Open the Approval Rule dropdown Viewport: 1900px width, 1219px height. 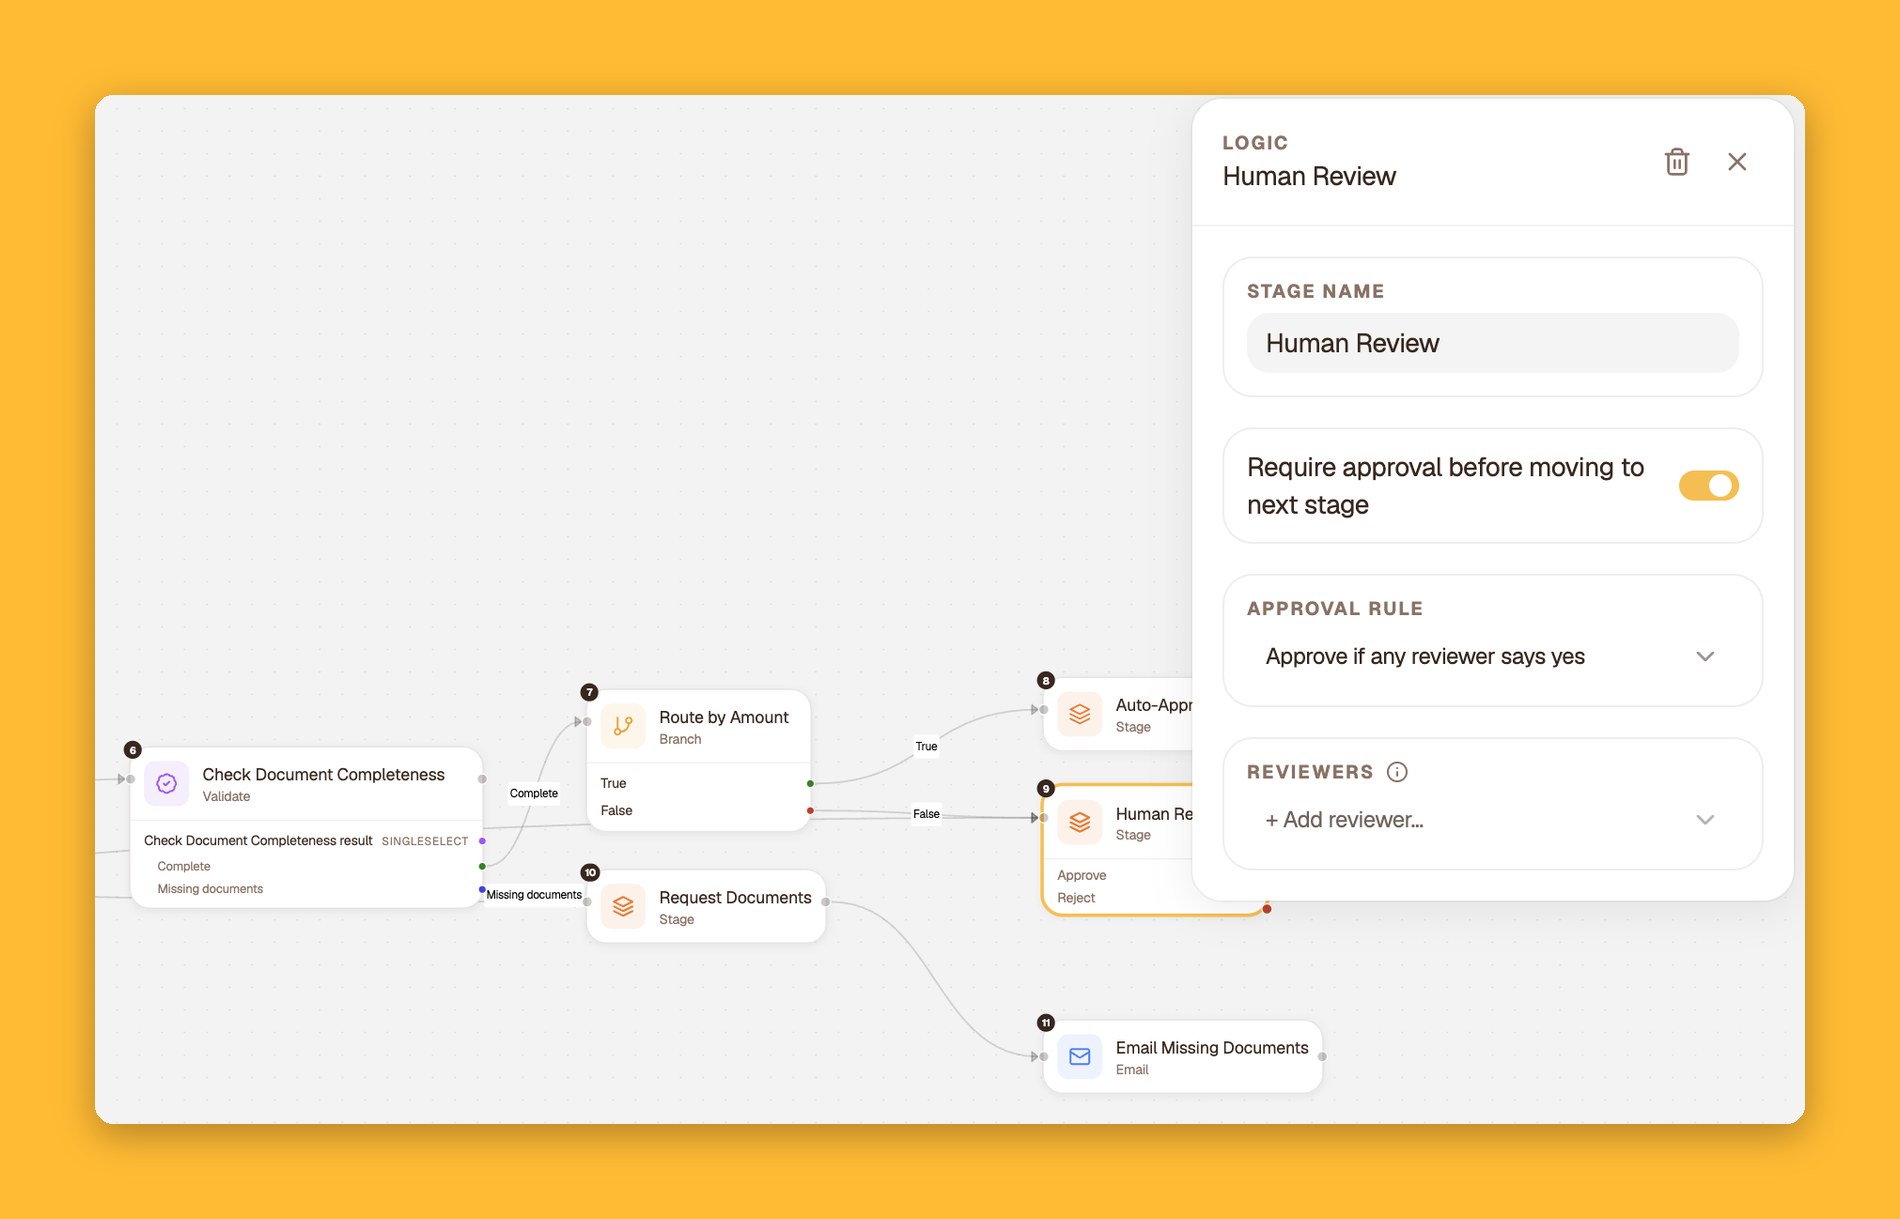[1492, 657]
